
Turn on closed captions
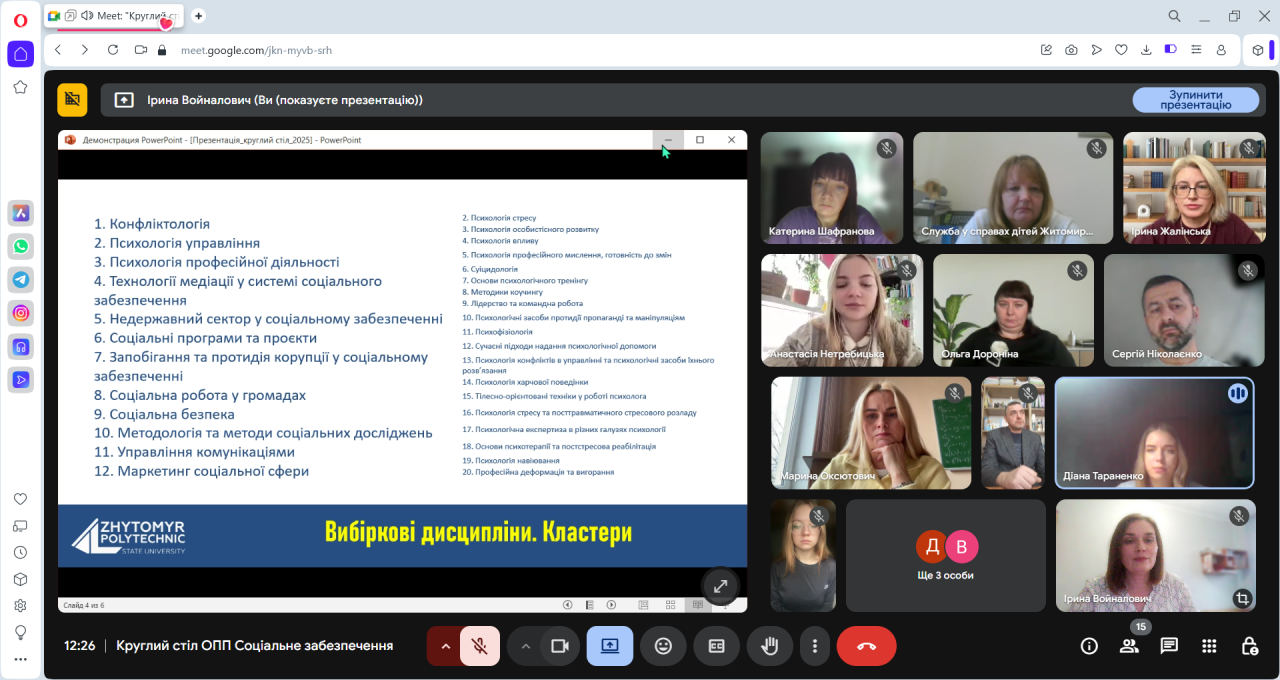tap(716, 646)
